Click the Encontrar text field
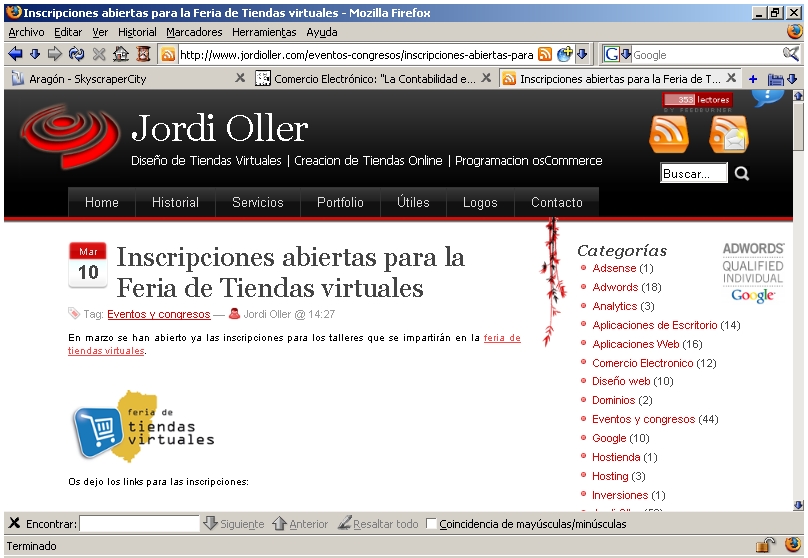808x558 pixels. pyautogui.click(x=139, y=523)
